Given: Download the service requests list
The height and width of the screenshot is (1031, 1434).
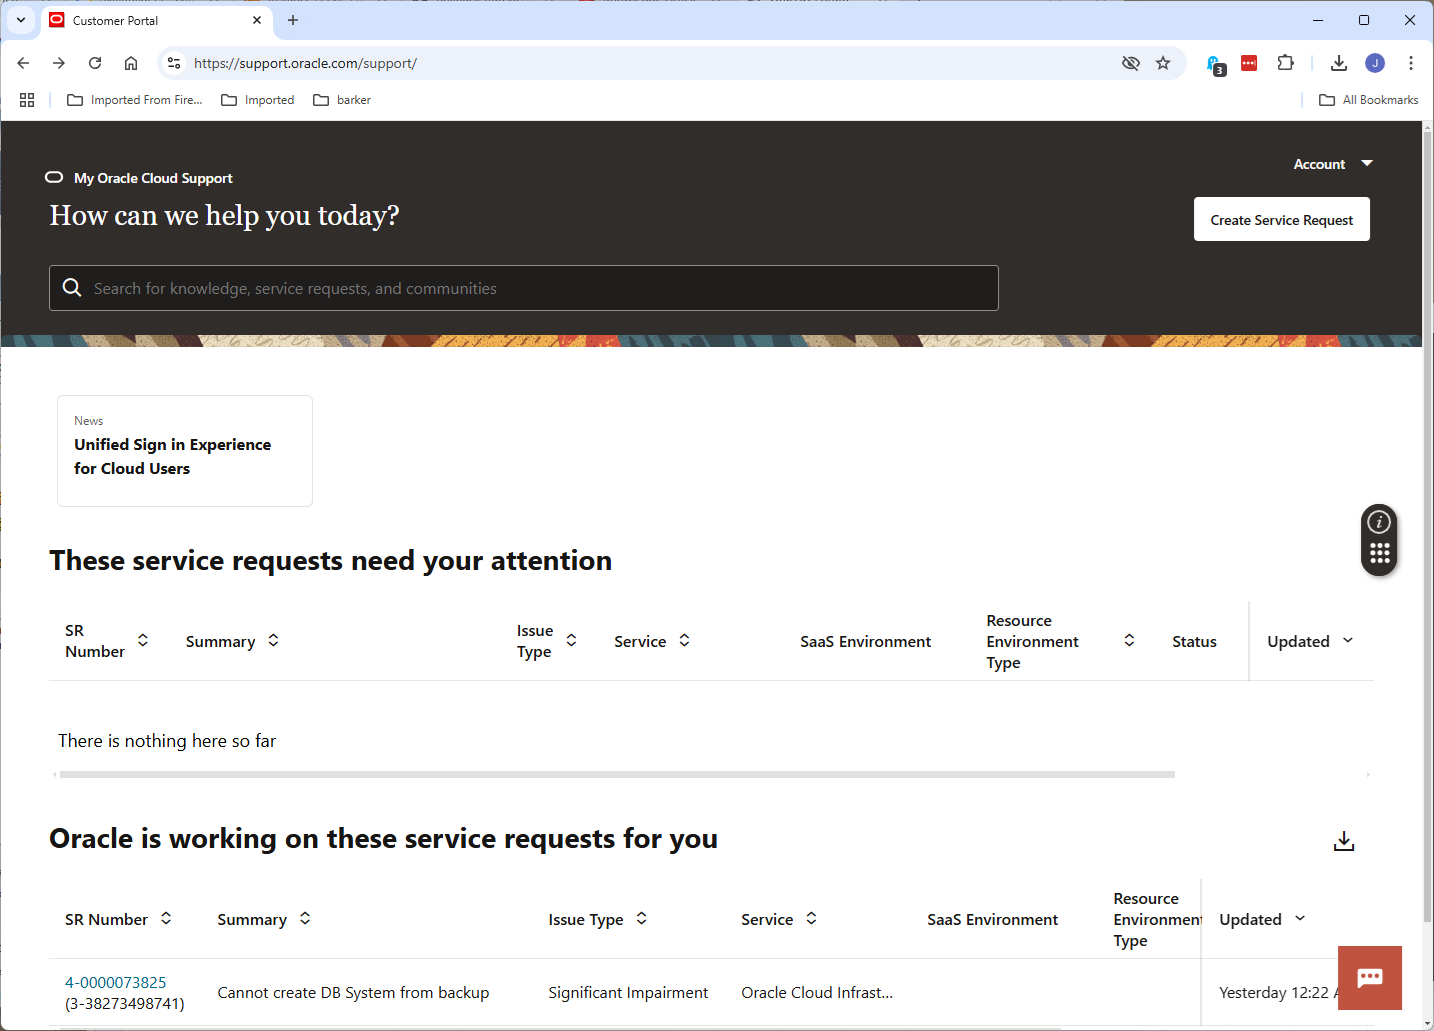Looking at the screenshot, I should [x=1343, y=841].
